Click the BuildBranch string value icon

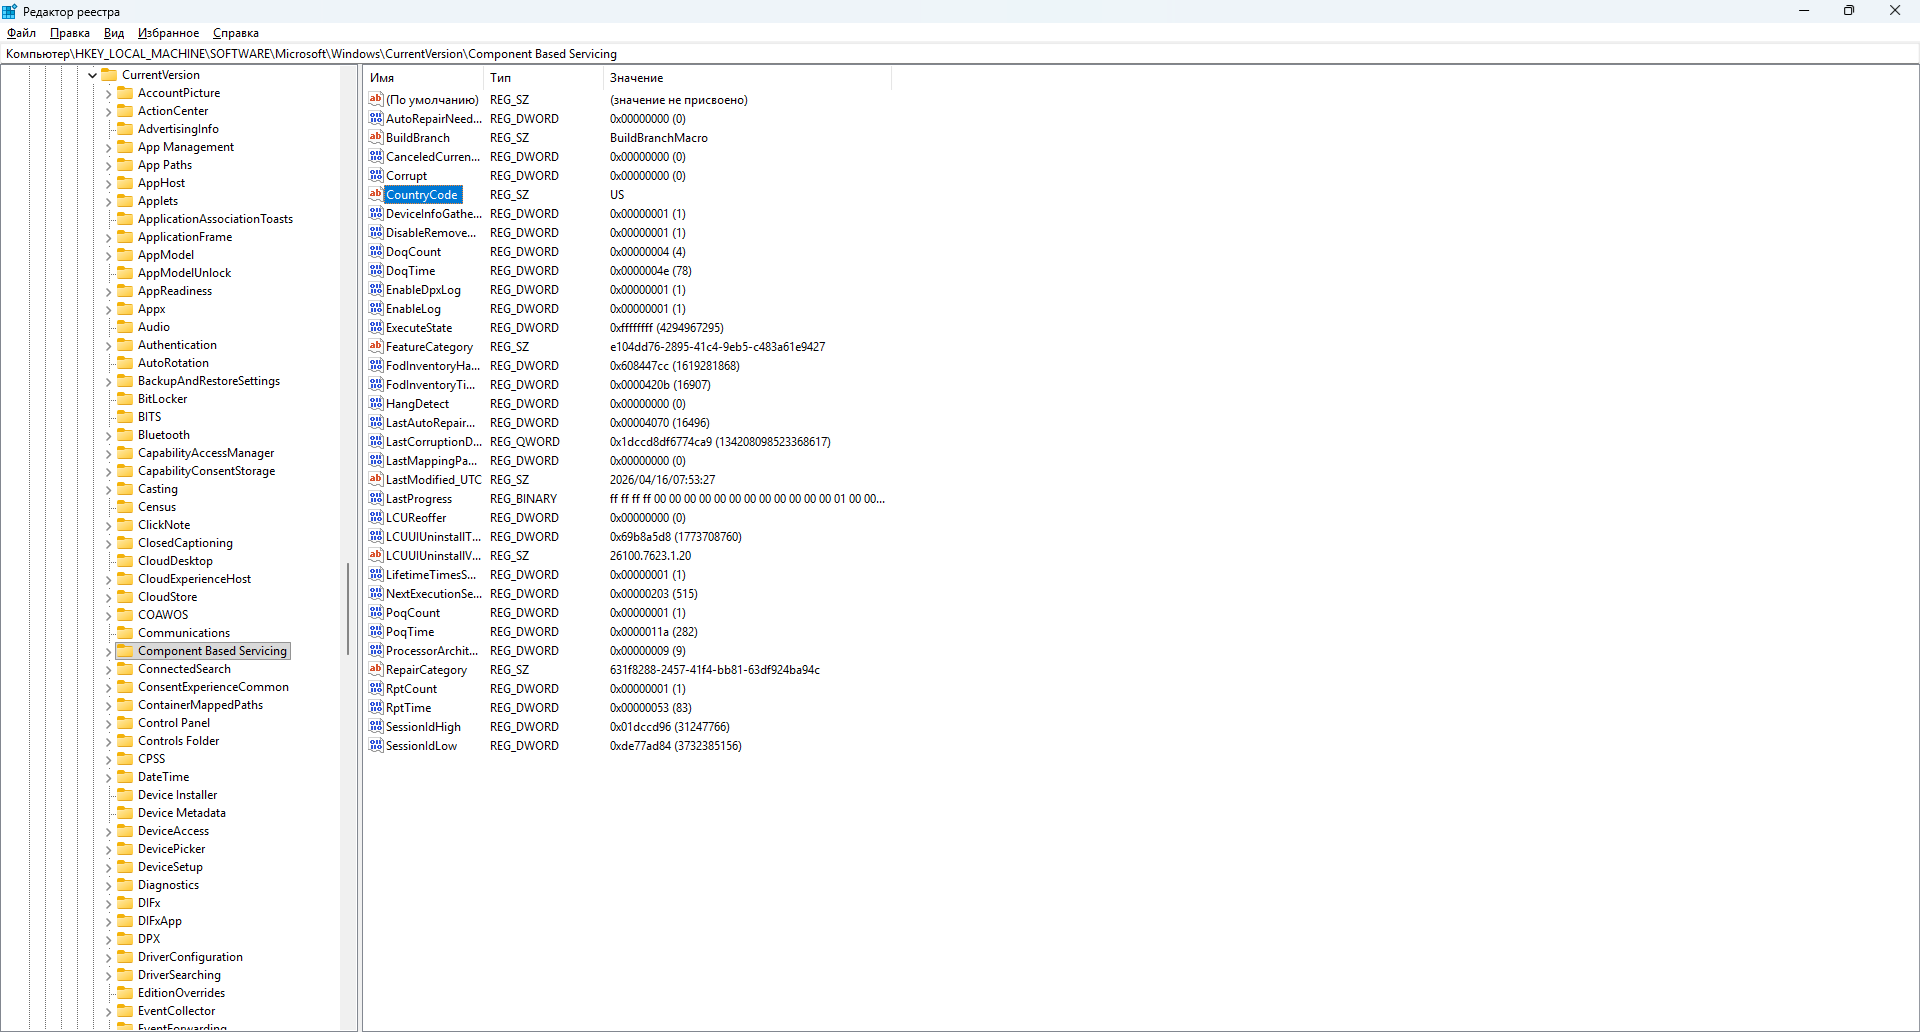pyautogui.click(x=376, y=137)
